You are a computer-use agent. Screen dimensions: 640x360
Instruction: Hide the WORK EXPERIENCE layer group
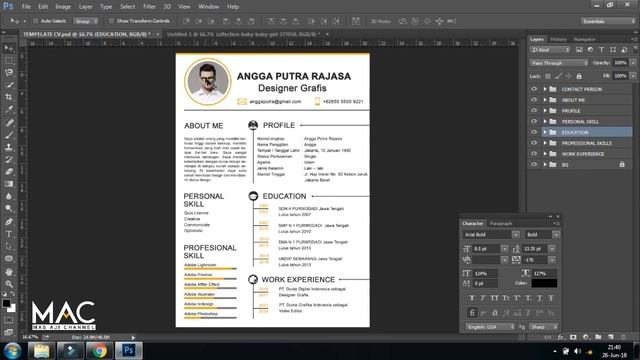534,154
